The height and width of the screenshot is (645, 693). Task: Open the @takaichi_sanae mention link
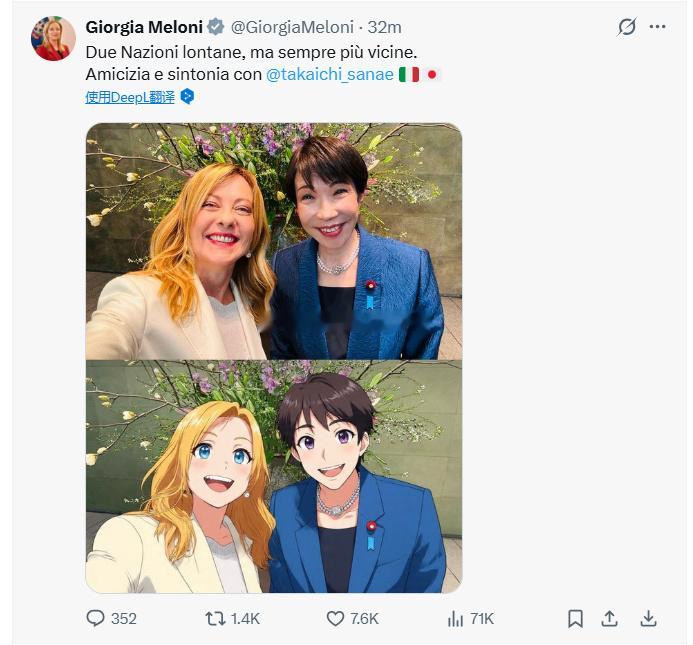pyautogui.click(x=330, y=74)
